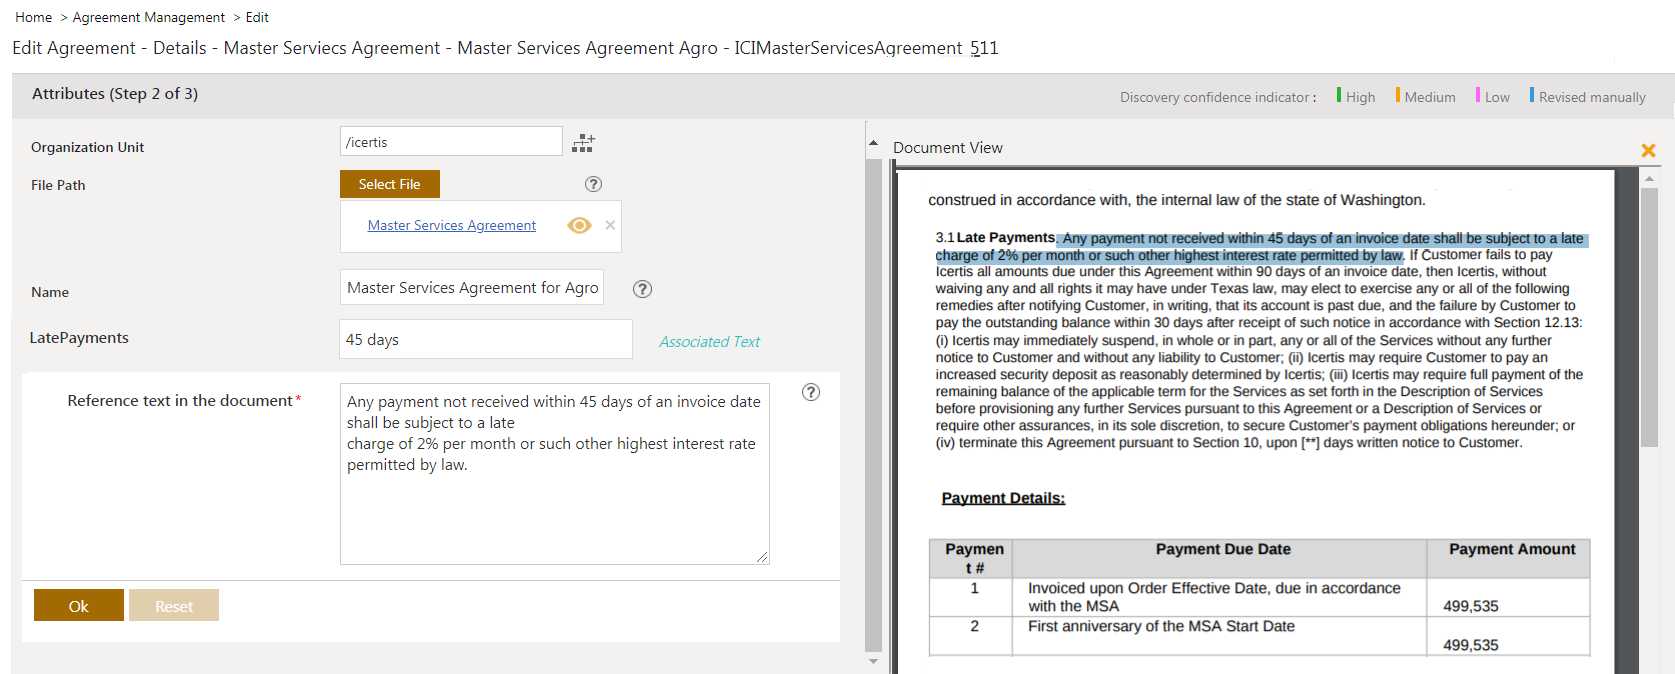Confirm with the Ok button
Screen dimensions: 1675x674
[79, 606]
